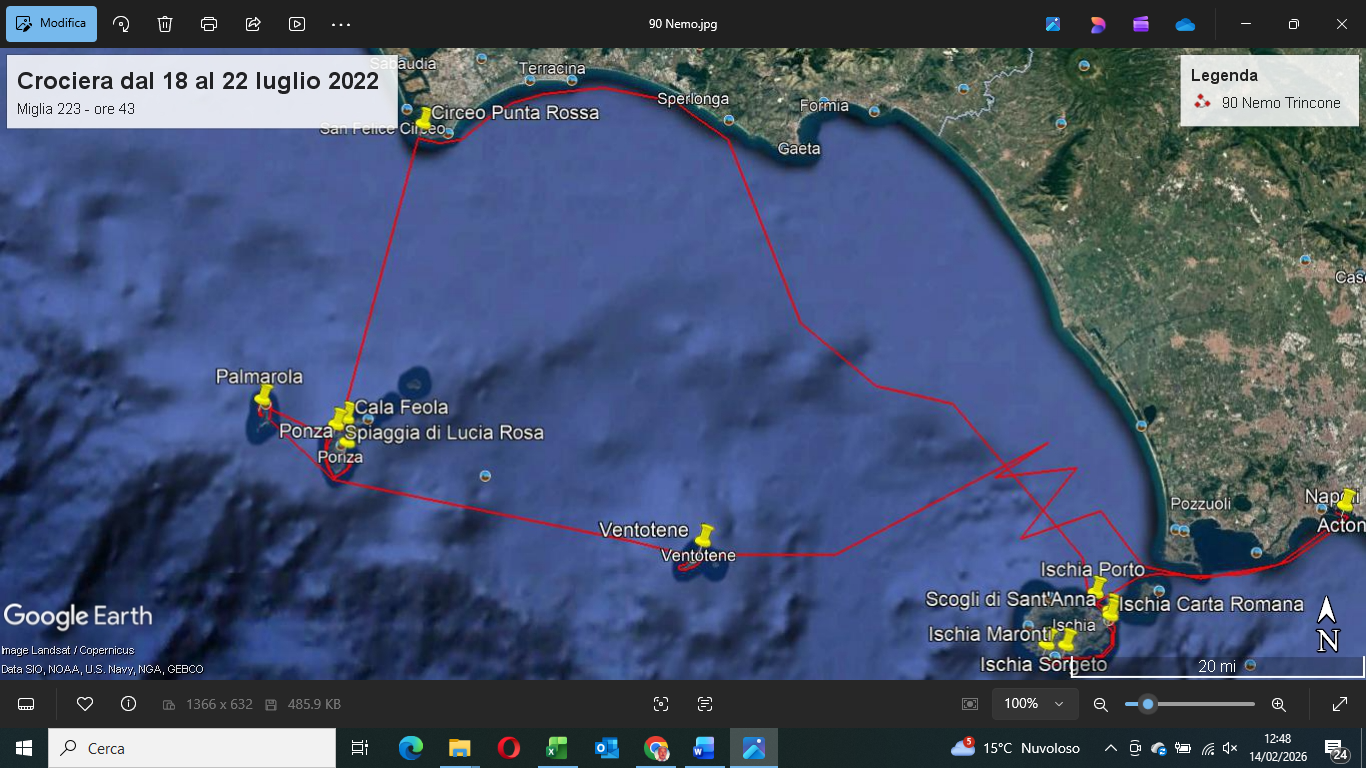Share the photo via the share icon
Viewport: 1366px width, 768px height.
253,24
